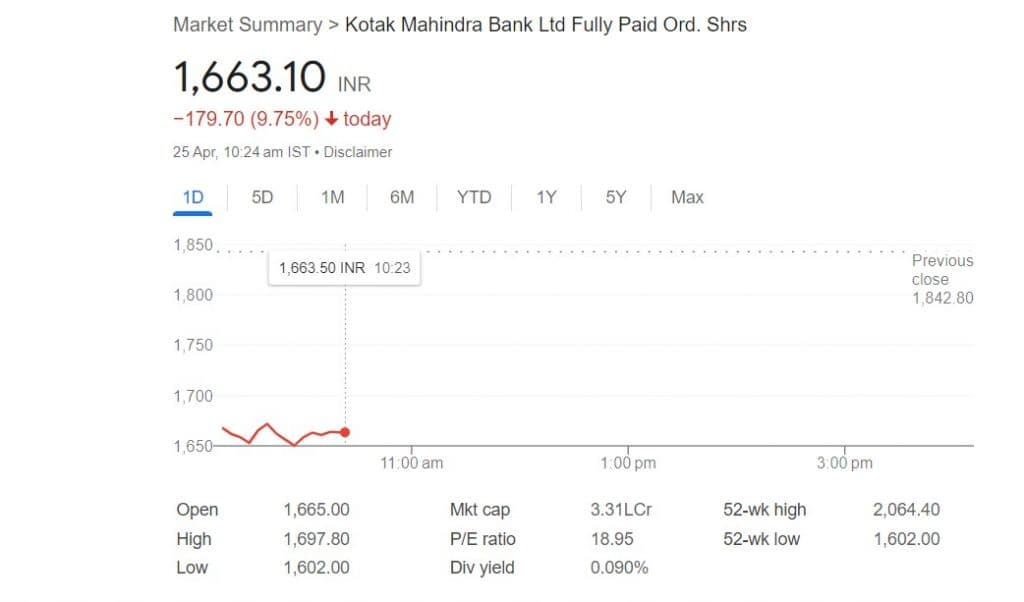Click the 3:00 pm axis label
The width and height of the screenshot is (1024, 602).
click(x=845, y=463)
